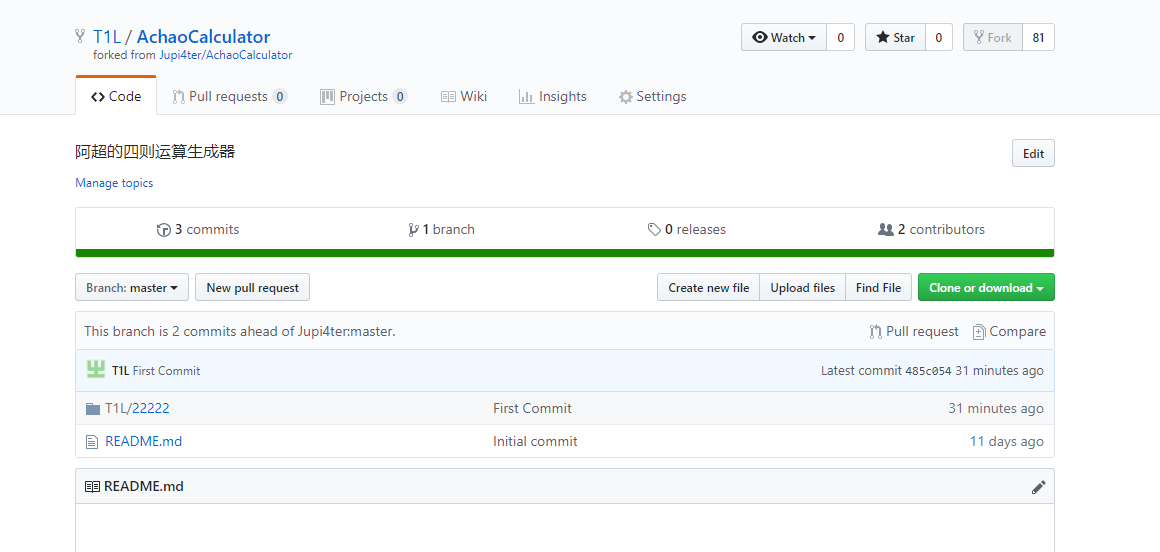This screenshot has height=552, width=1160.
Task: Click the contributors people icon
Action: pyautogui.click(x=885, y=230)
